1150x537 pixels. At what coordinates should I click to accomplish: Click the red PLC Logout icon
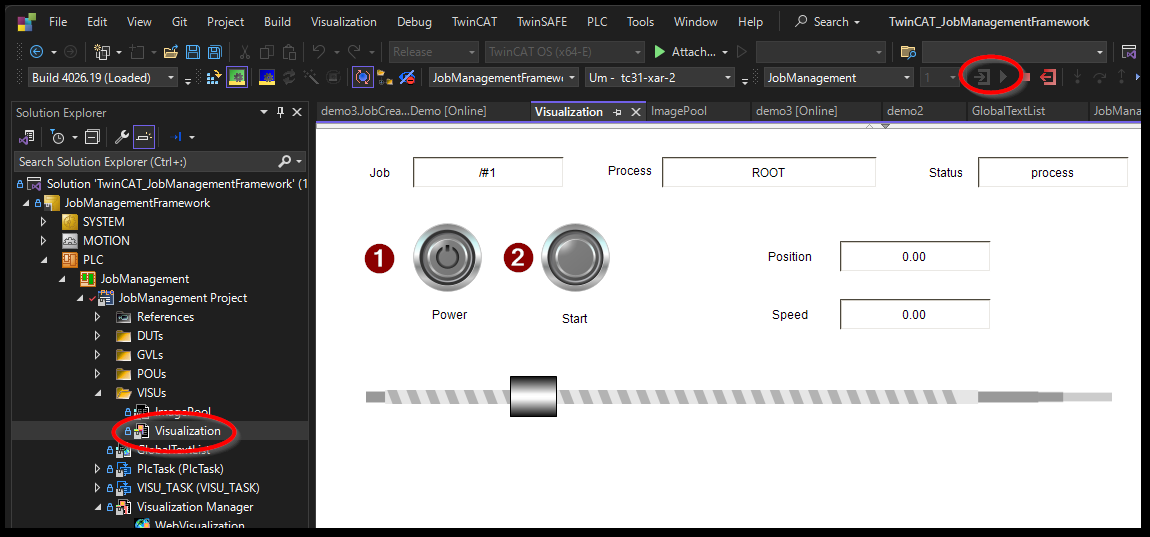point(1049,77)
